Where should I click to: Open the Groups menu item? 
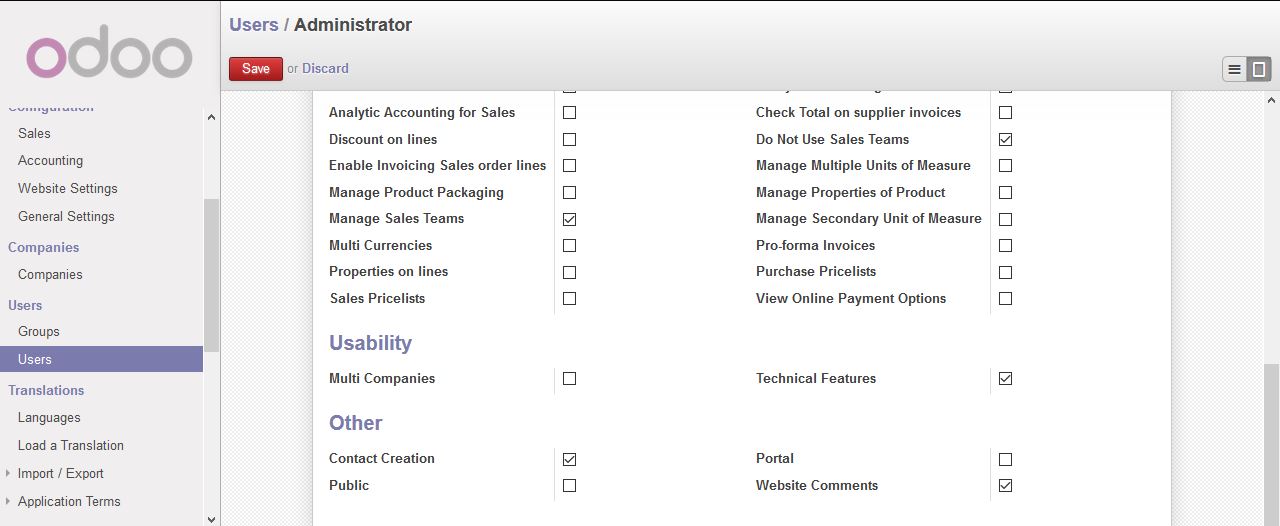click(x=39, y=331)
